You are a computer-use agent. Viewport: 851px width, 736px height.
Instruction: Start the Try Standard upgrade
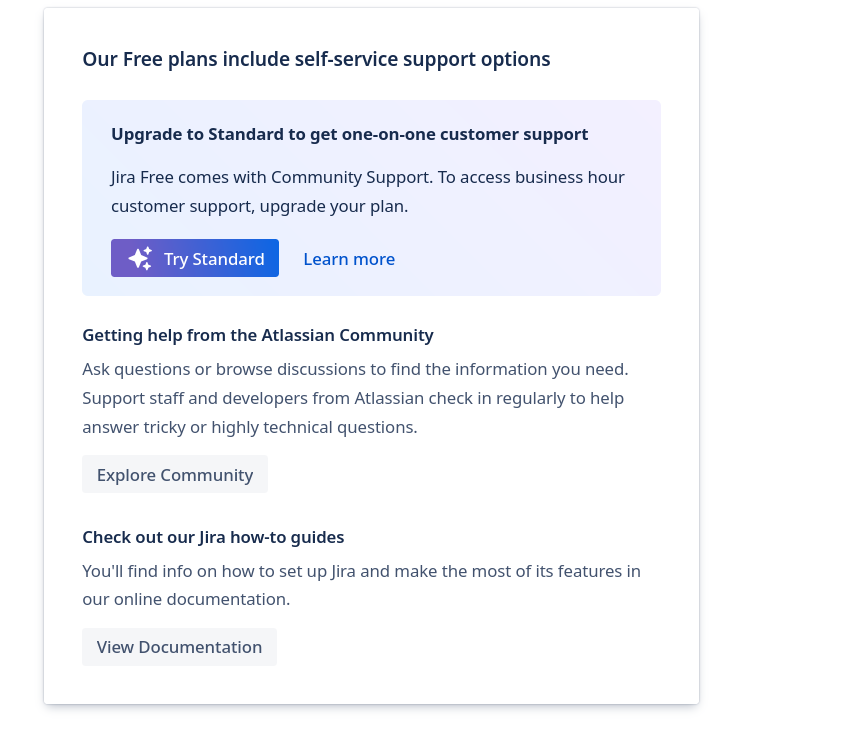(x=195, y=258)
